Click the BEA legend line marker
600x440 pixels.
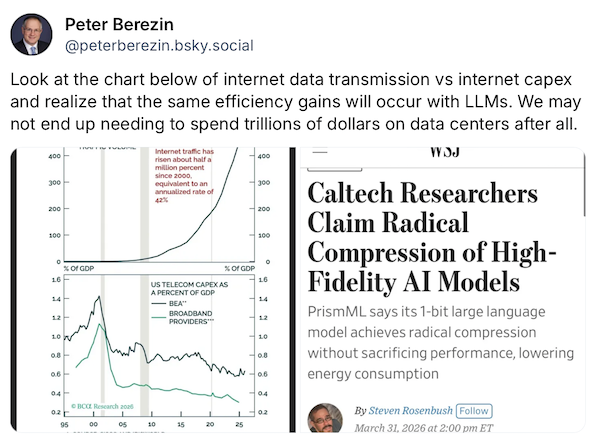tap(158, 304)
